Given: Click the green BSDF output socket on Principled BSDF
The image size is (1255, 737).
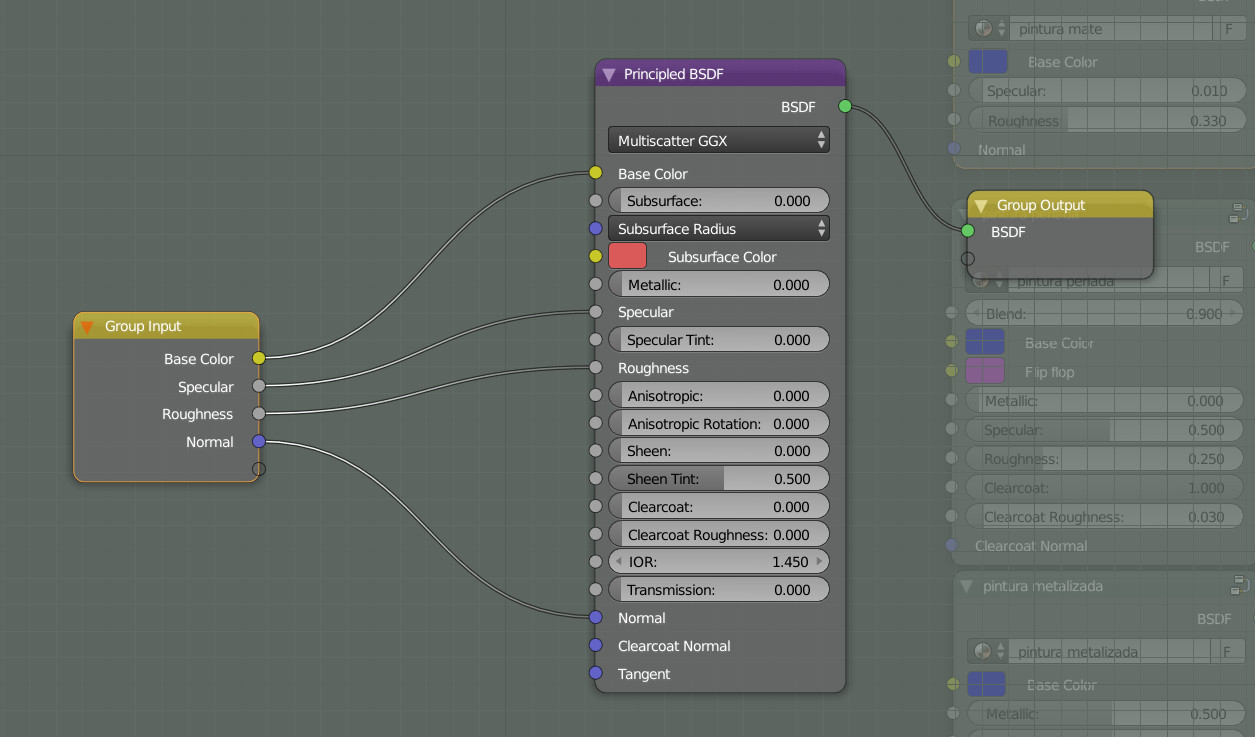Looking at the screenshot, I should pyautogui.click(x=845, y=106).
